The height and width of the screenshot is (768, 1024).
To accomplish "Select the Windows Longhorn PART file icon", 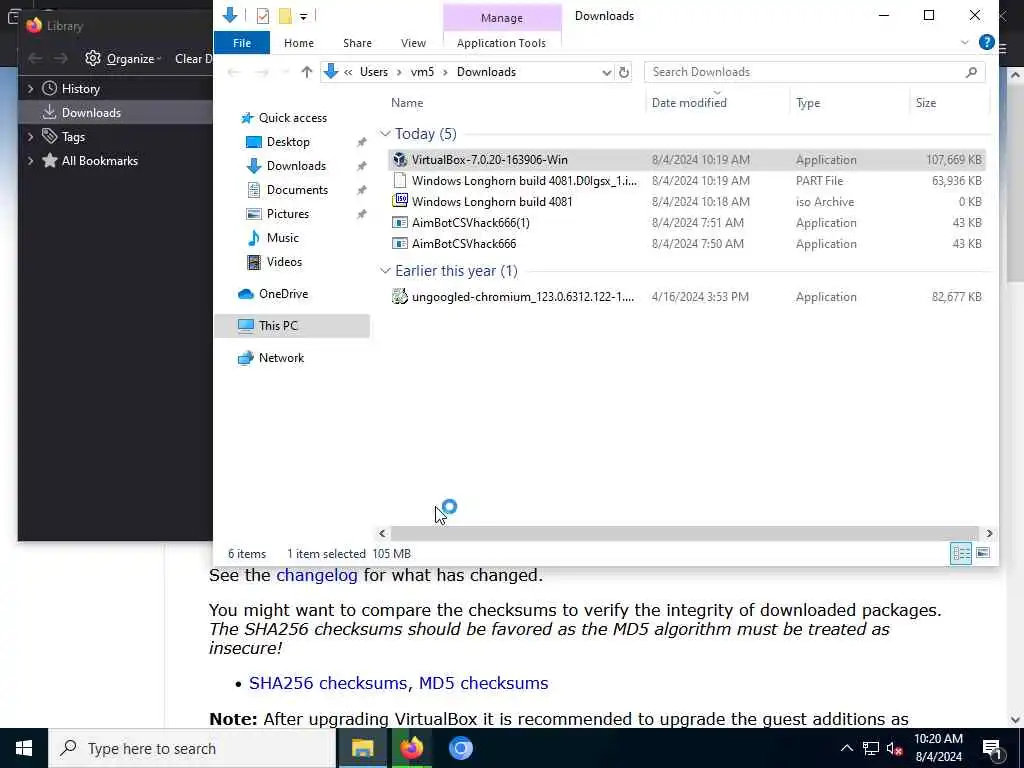I will [x=400, y=180].
